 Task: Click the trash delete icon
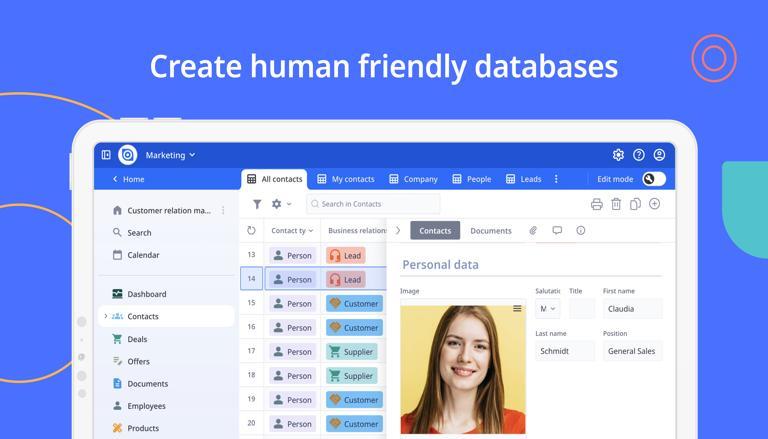tap(616, 204)
